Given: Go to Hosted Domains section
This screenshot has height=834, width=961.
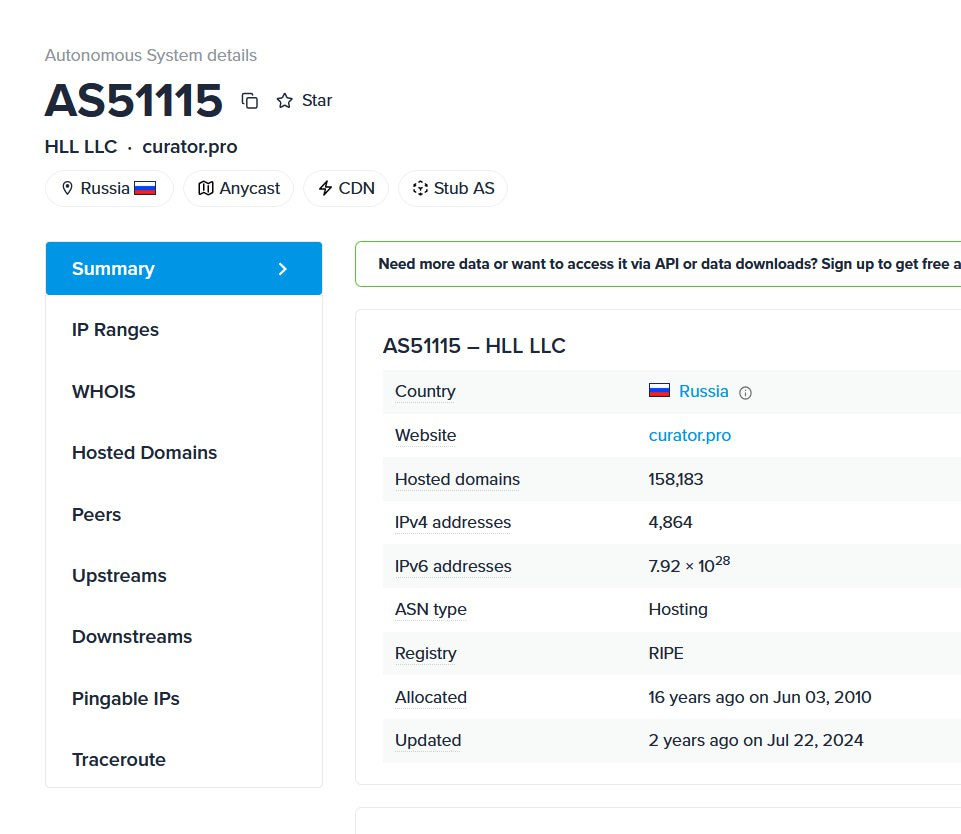Looking at the screenshot, I should [145, 453].
